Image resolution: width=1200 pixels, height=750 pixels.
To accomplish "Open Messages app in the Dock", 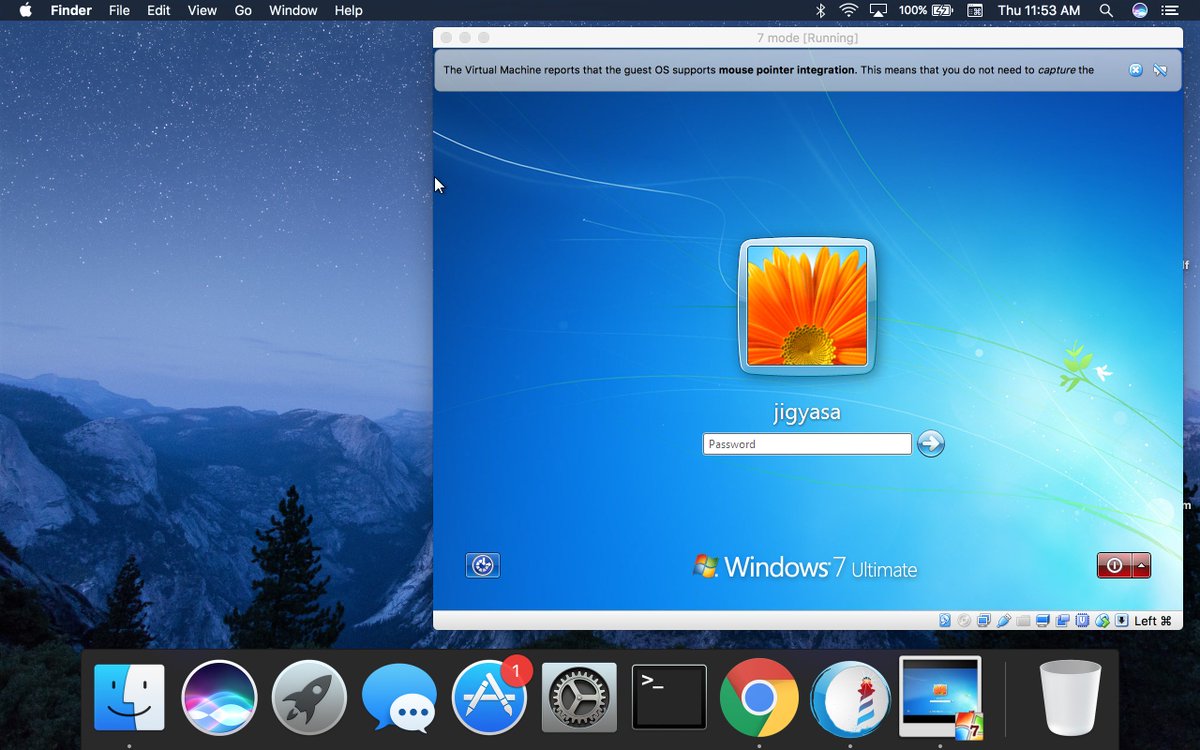I will (399, 697).
